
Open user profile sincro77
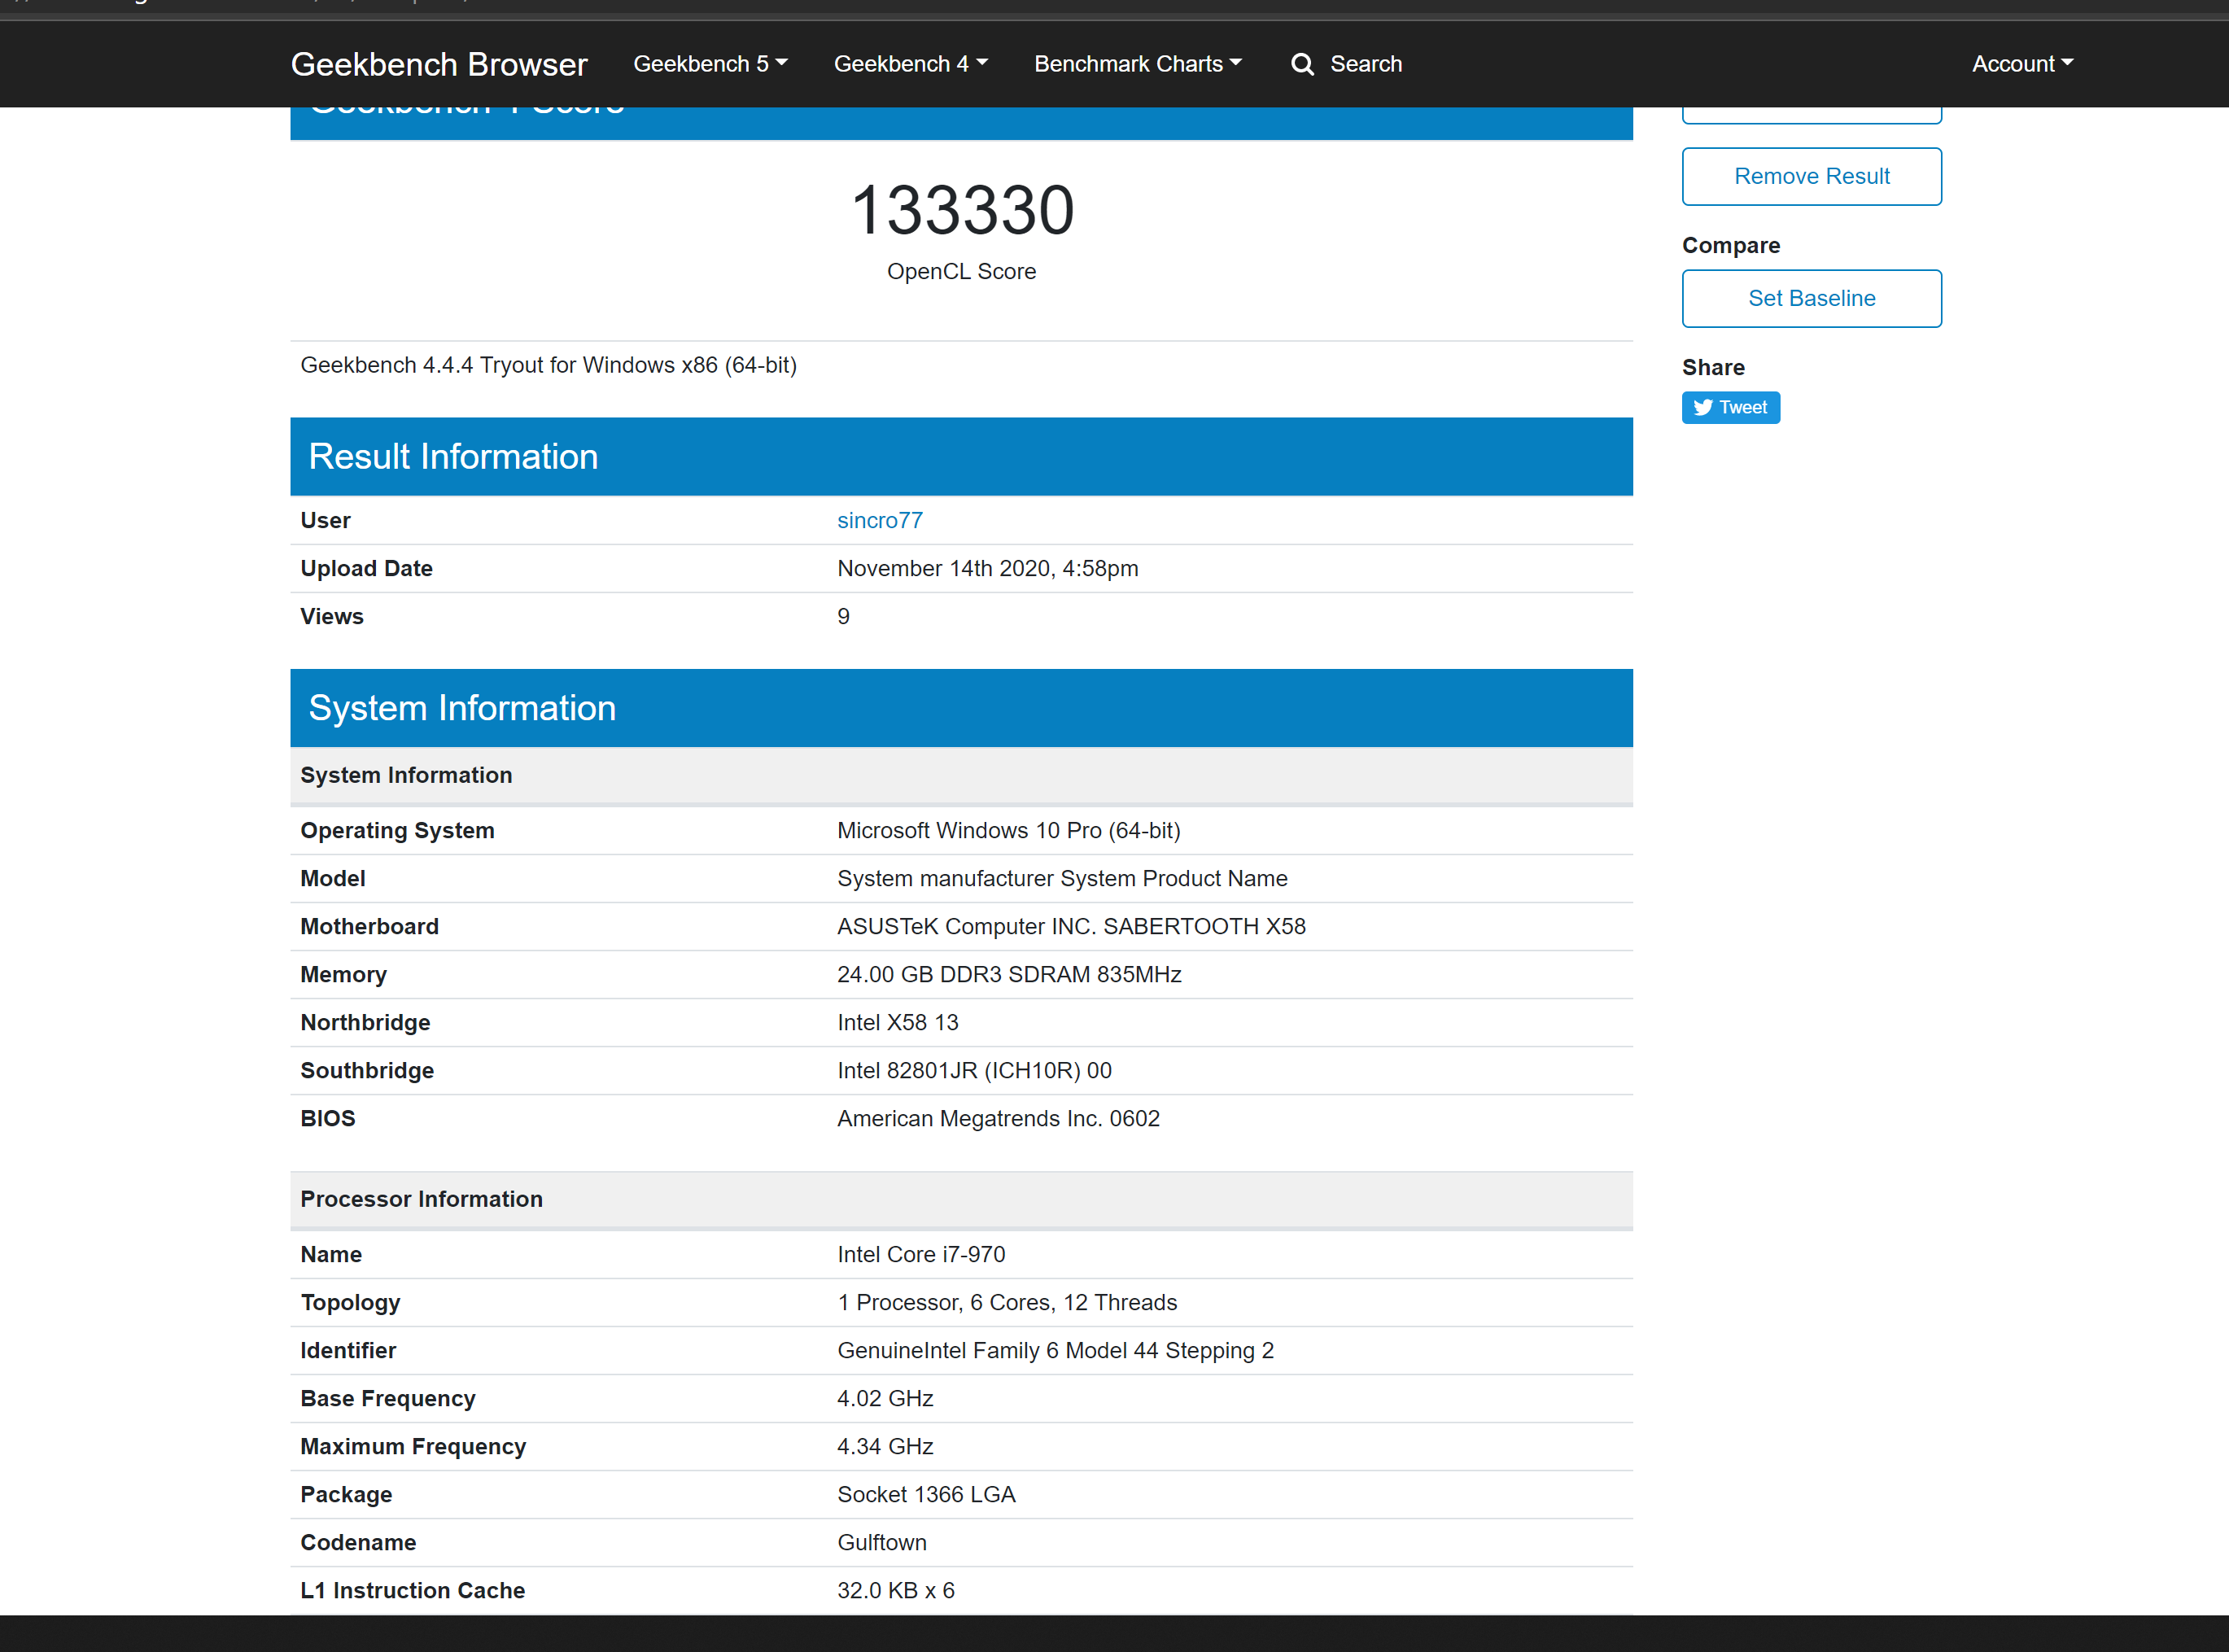(880, 520)
